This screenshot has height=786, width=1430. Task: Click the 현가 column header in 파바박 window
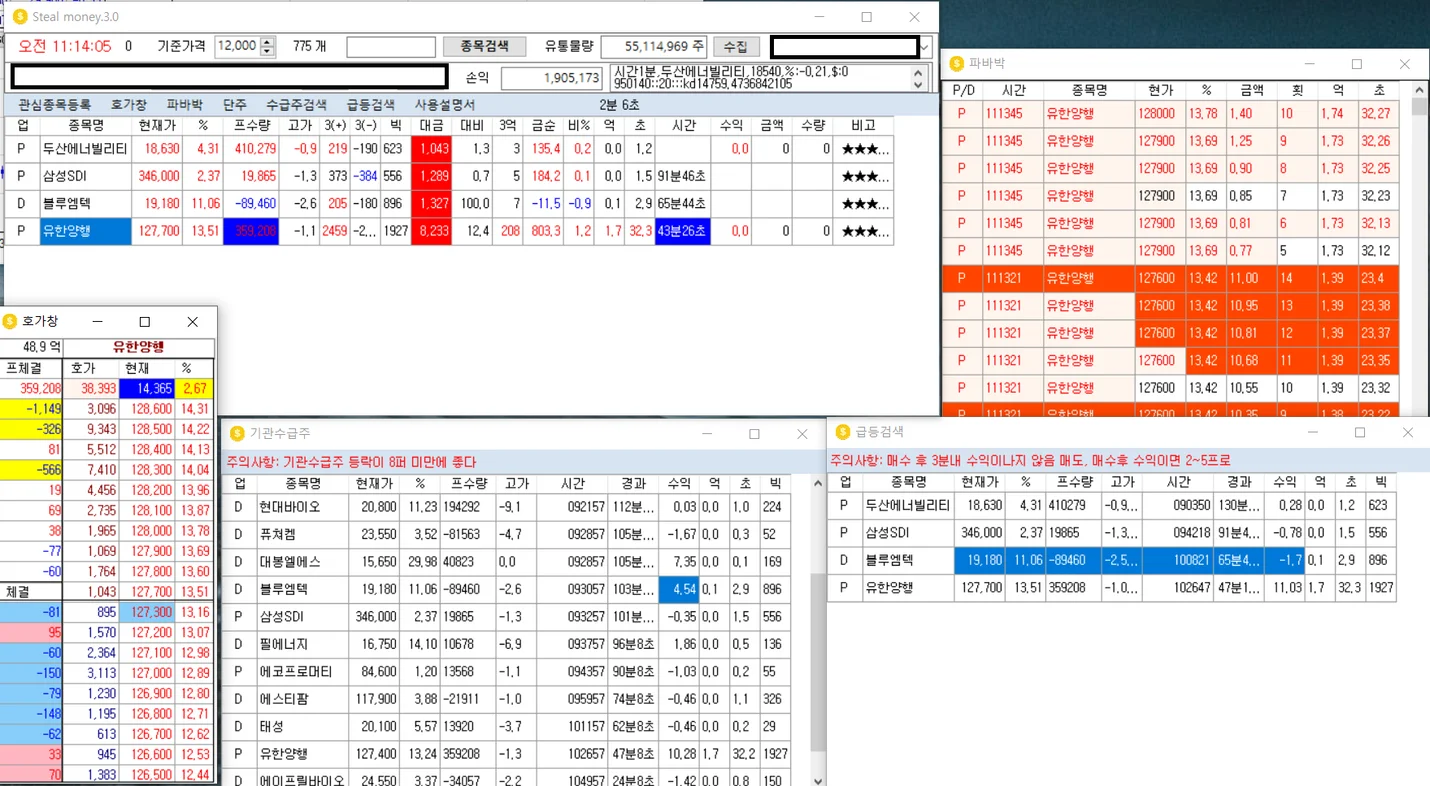point(1160,91)
